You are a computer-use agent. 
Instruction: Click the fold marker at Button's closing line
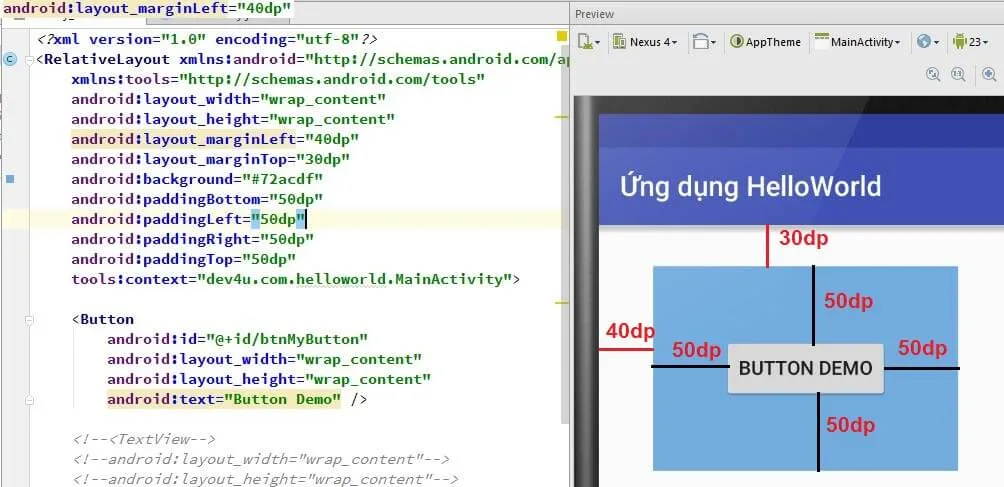[29, 400]
